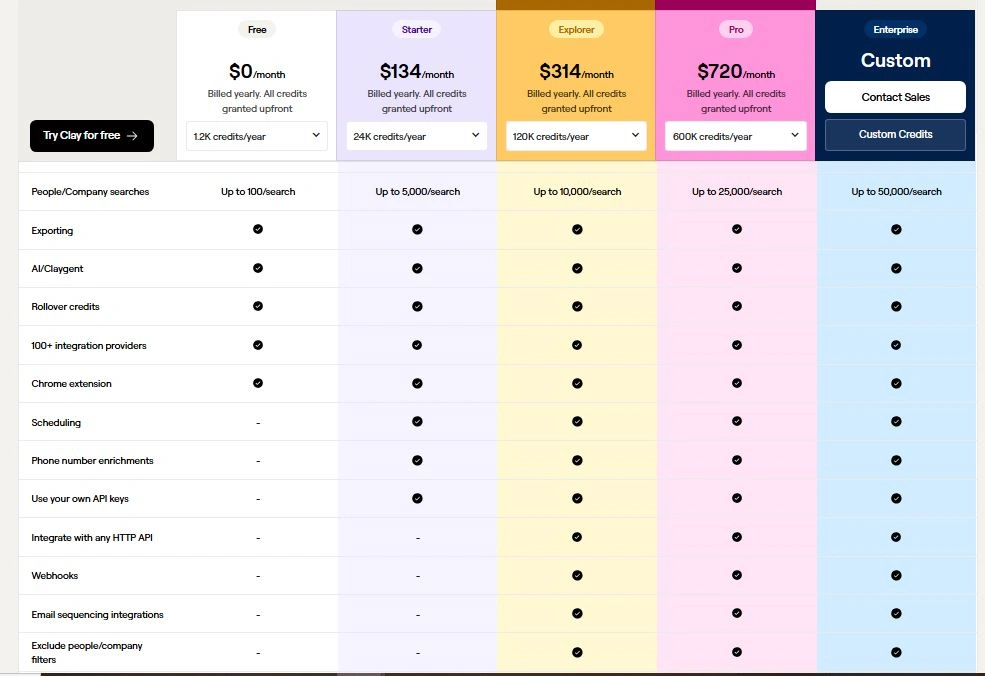Click AI/Claygent checkmark in Starter column

point(417,268)
